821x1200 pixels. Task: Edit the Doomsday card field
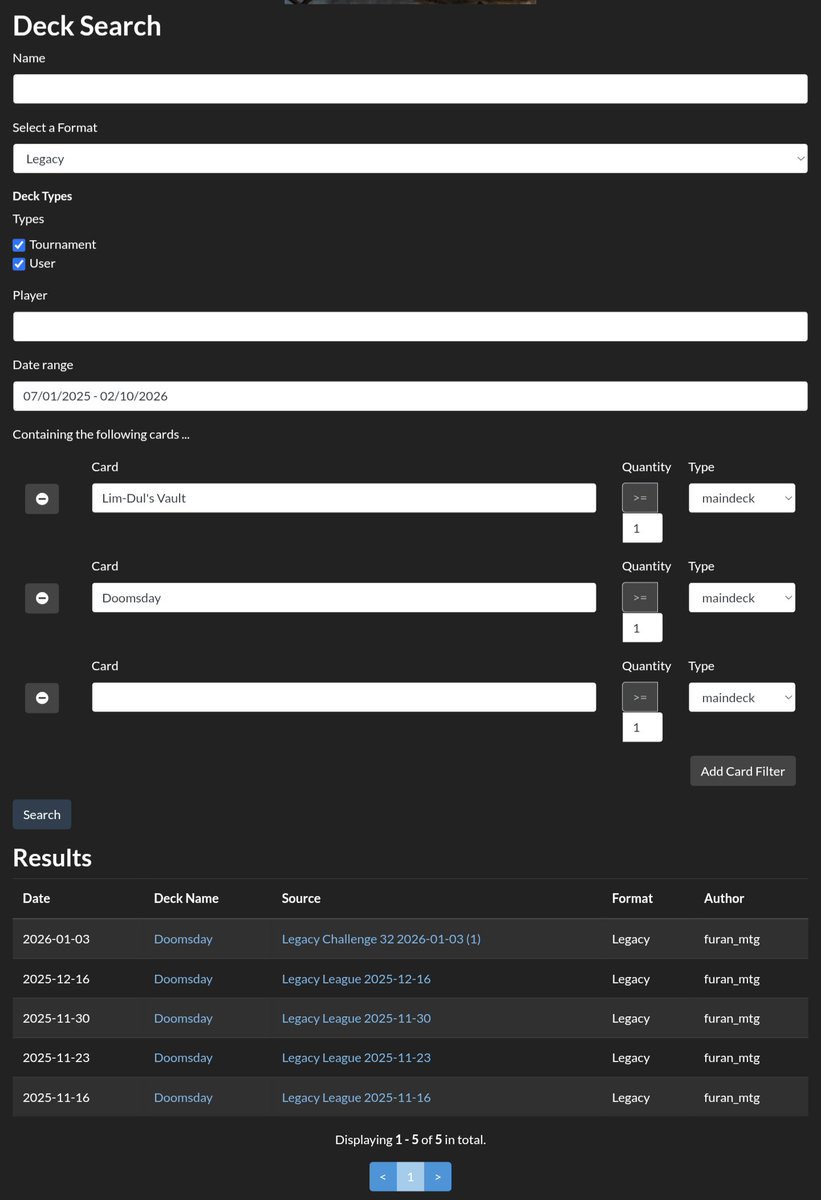(344, 598)
